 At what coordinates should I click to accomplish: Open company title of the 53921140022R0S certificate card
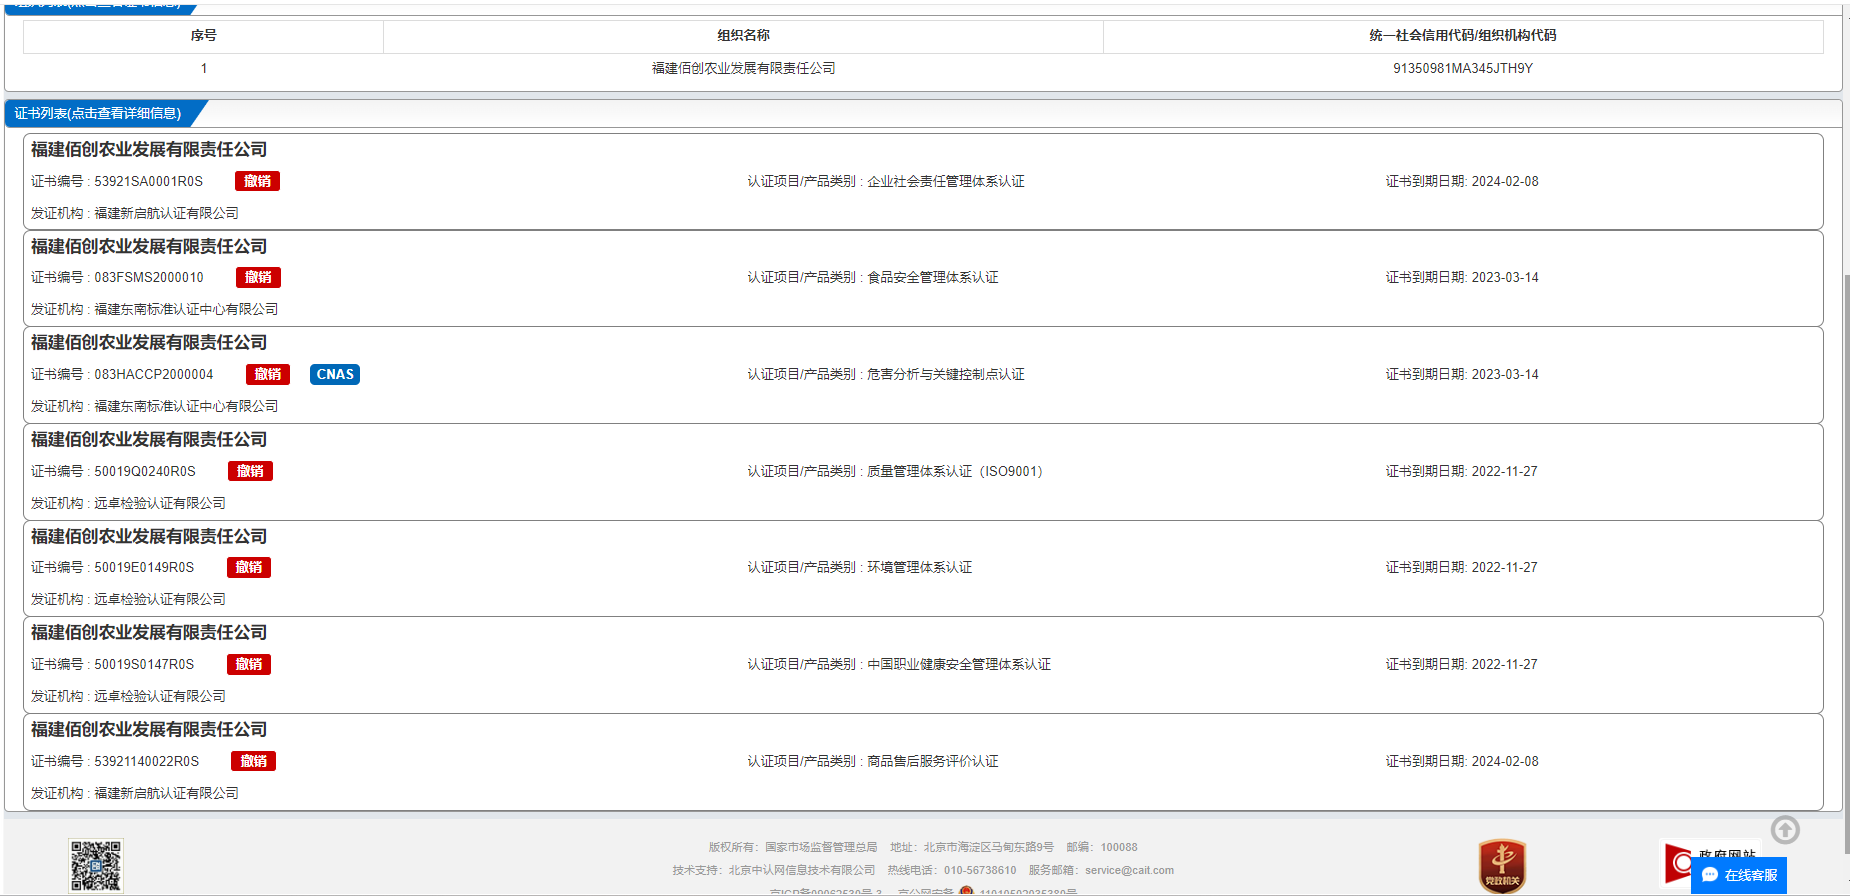[149, 729]
